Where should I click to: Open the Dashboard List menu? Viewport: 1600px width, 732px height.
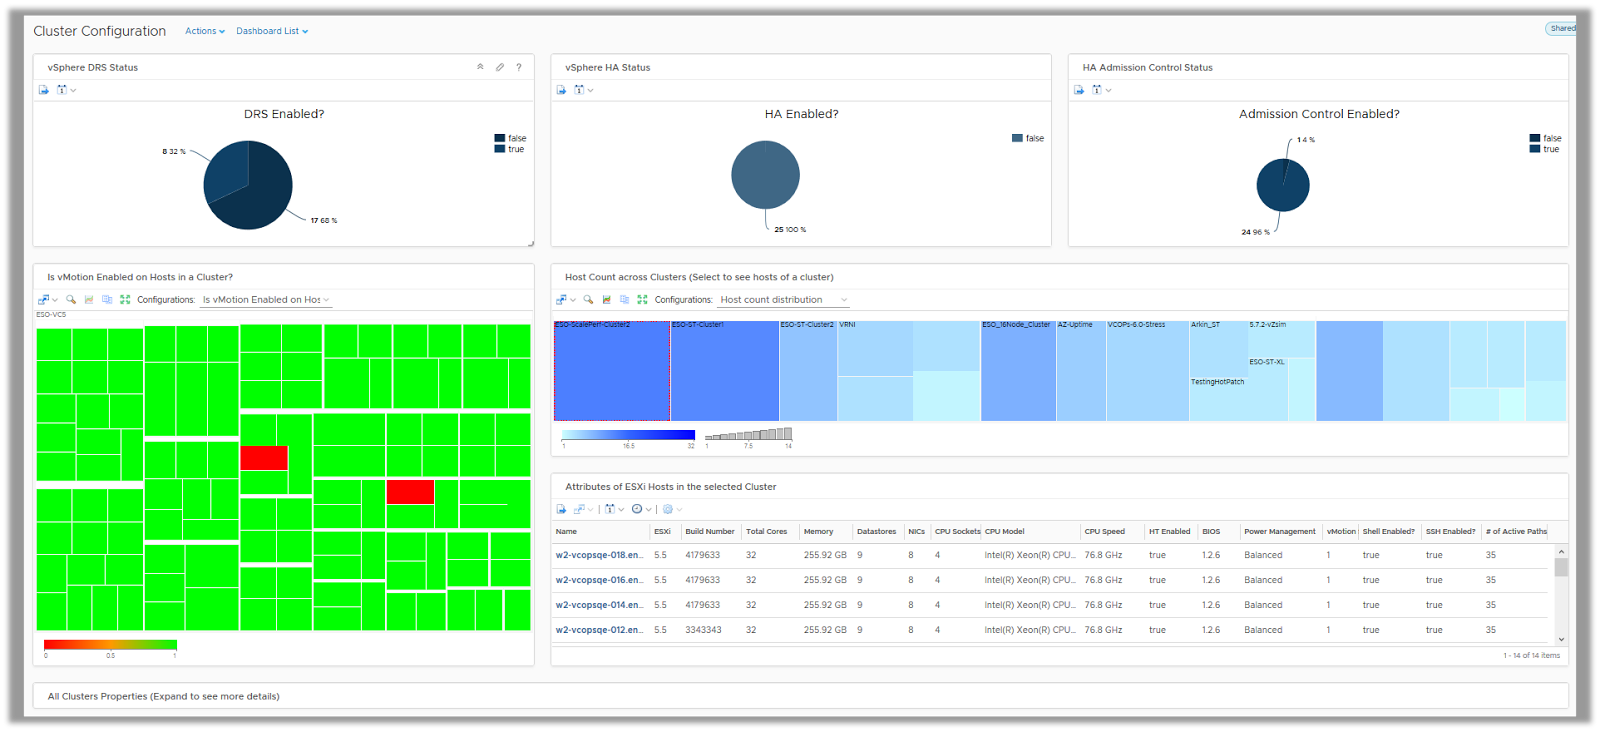pos(272,31)
